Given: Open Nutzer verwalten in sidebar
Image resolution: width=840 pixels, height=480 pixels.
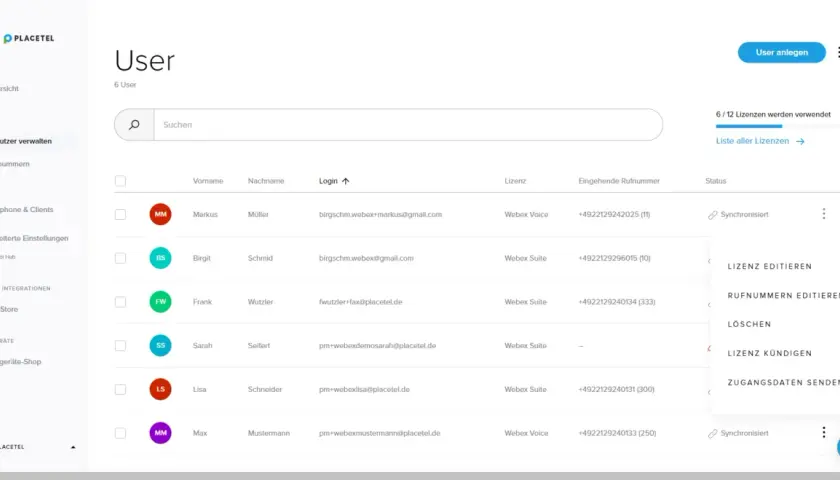Looking at the screenshot, I should point(26,141).
